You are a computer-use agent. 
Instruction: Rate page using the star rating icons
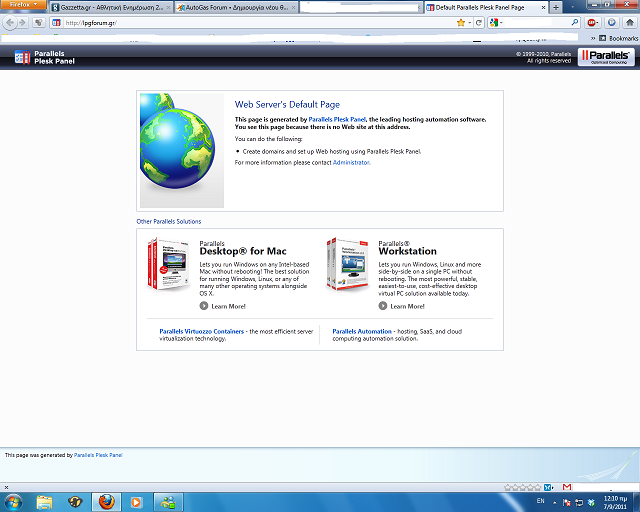point(522,487)
